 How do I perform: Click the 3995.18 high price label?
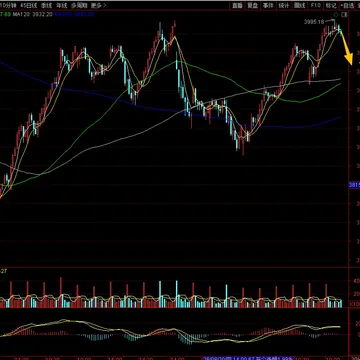tap(314, 22)
